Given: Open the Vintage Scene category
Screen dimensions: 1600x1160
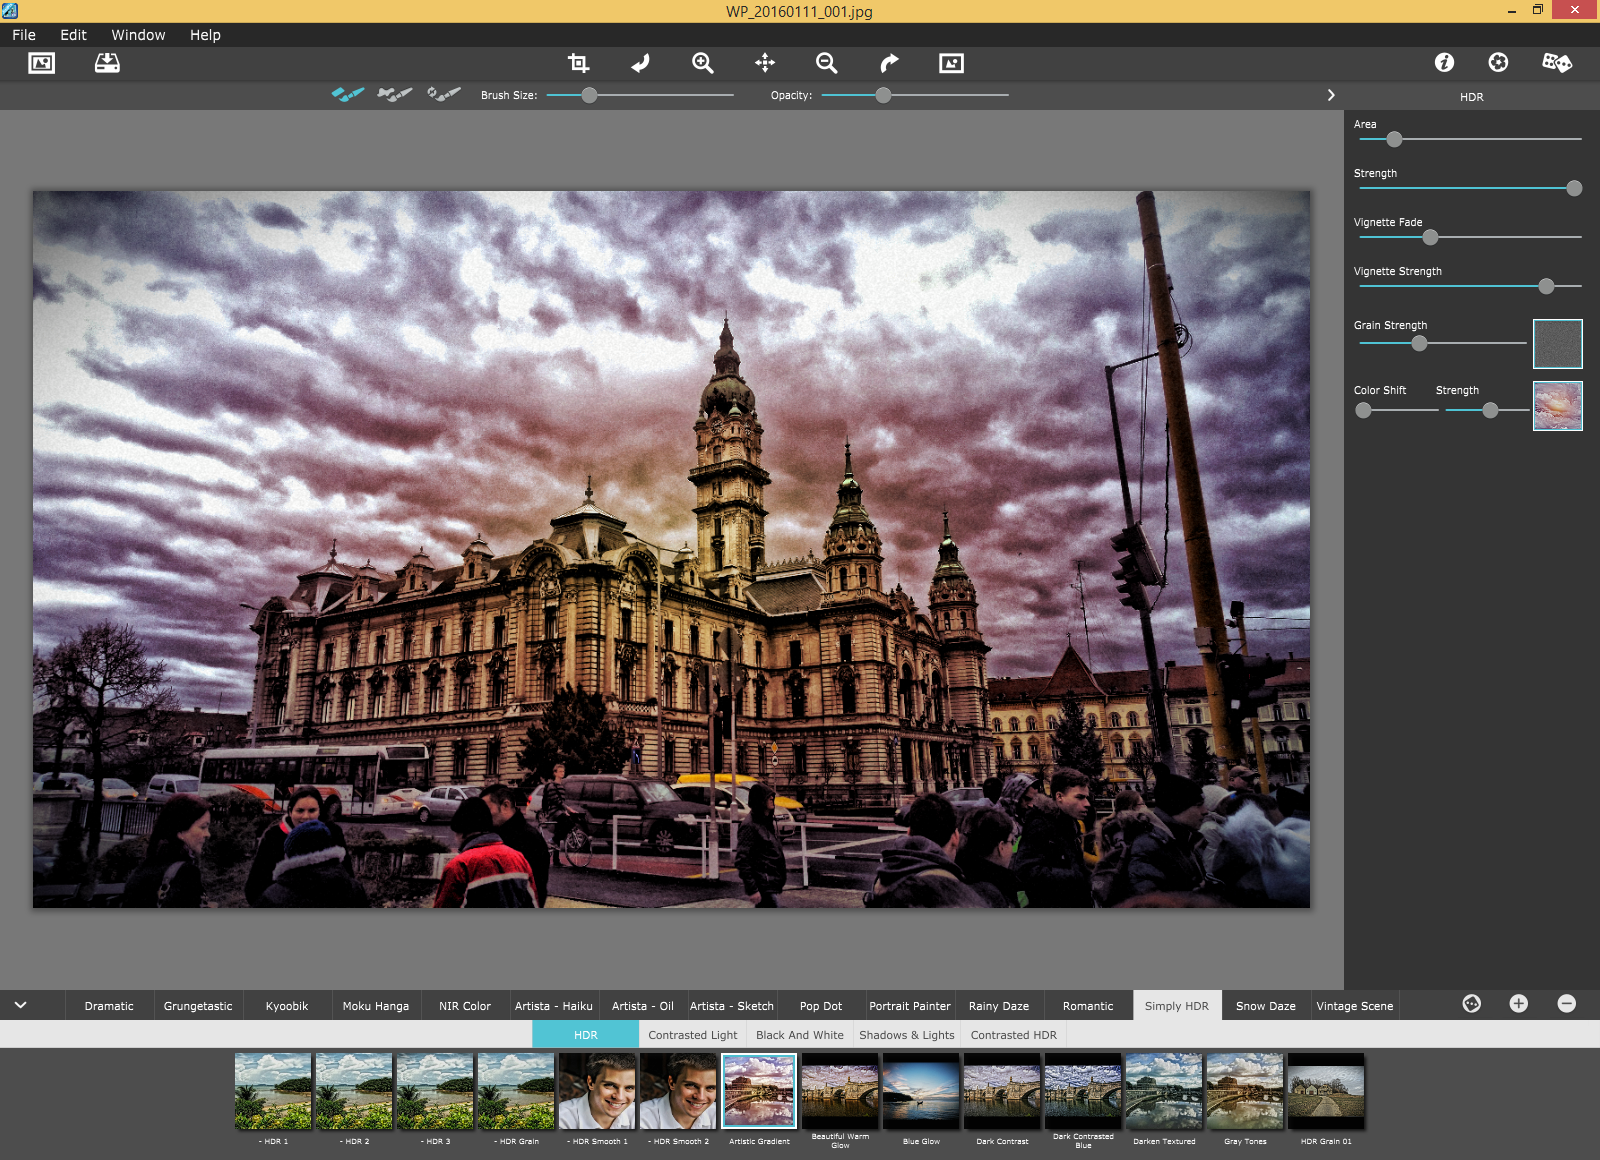Looking at the screenshot, I should [1355, 1006].
